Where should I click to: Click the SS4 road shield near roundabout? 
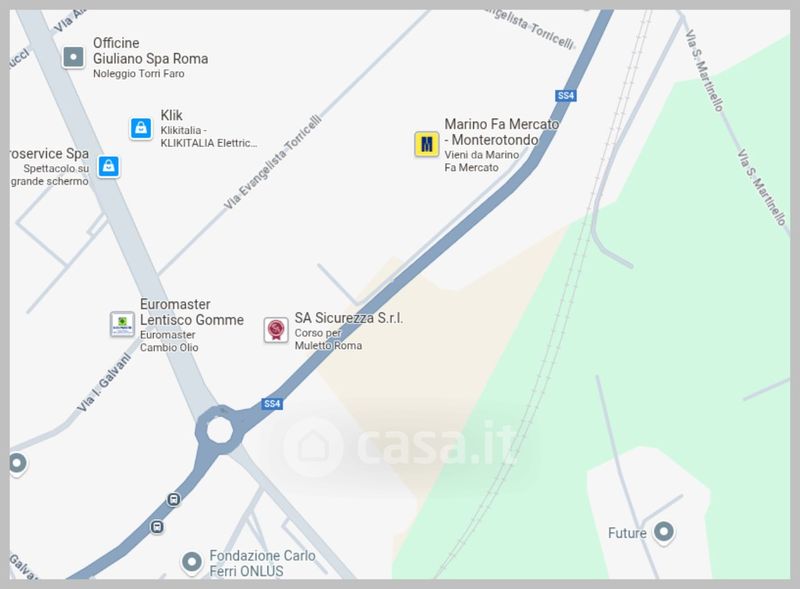point(272,404)
